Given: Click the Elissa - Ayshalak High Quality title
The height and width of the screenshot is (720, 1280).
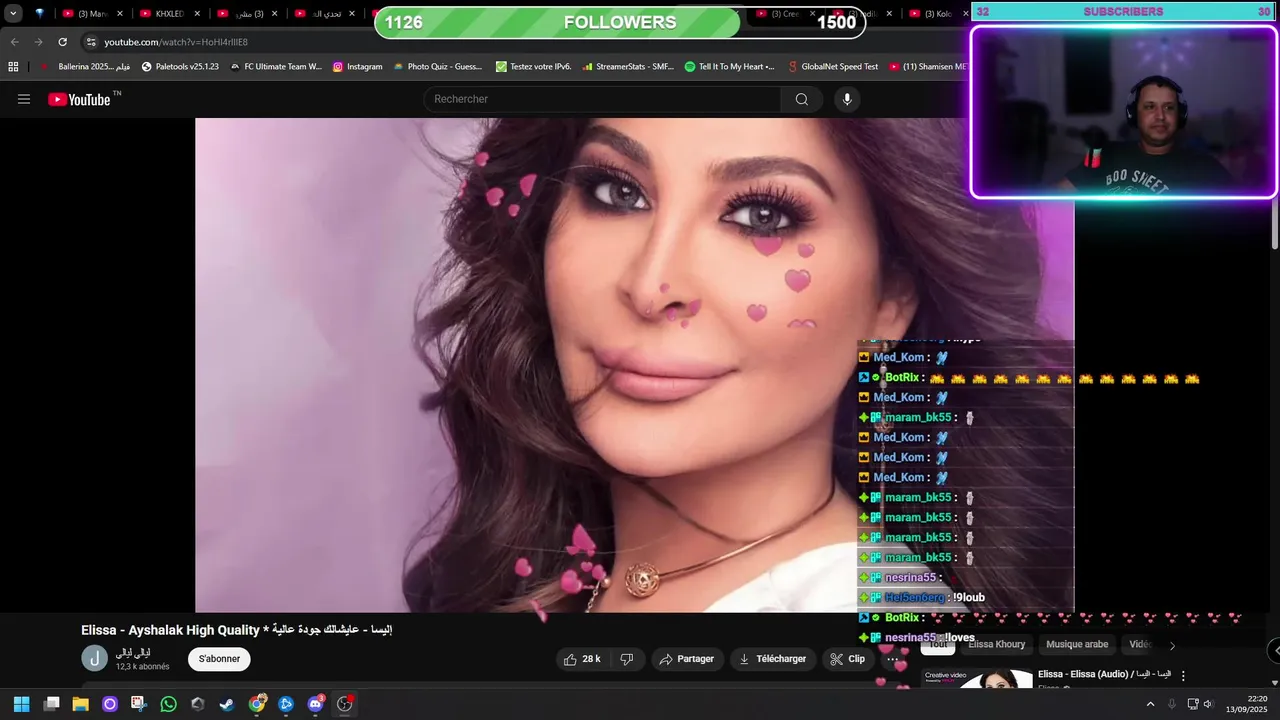Looking at the screenshot, I should [236, 630].
